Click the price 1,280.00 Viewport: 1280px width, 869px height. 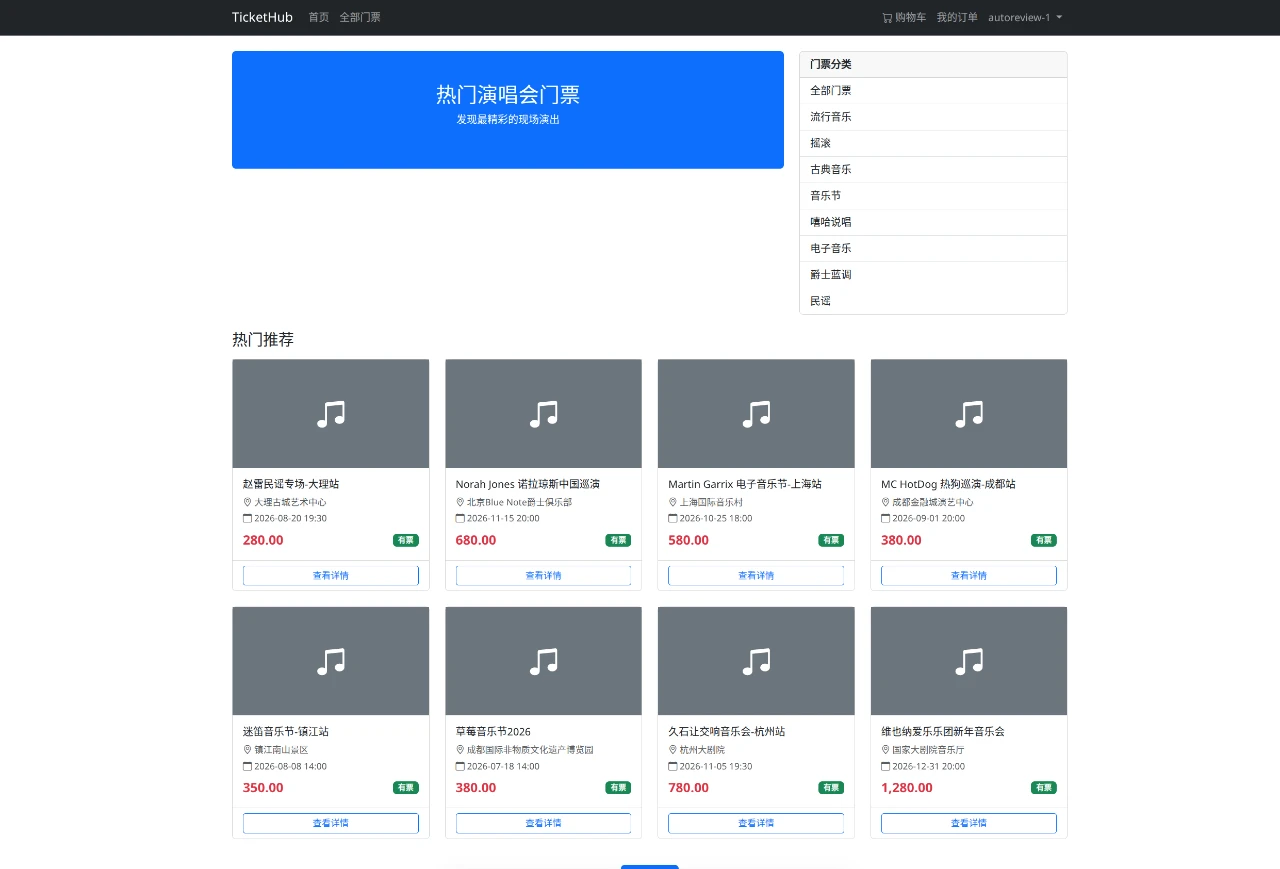[907, 788]
